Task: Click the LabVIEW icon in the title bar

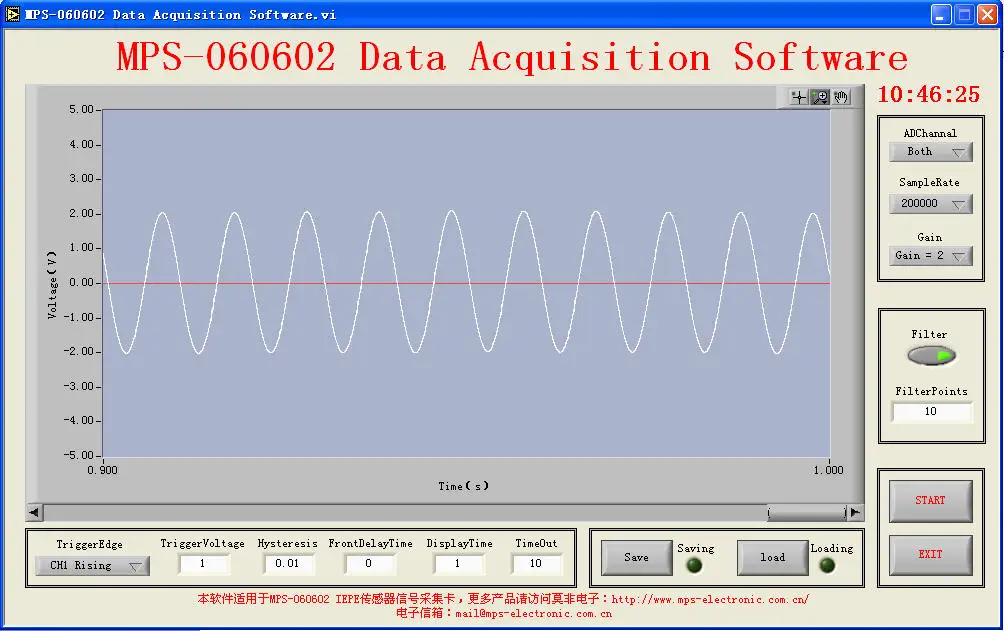Action: click(12, 14)
